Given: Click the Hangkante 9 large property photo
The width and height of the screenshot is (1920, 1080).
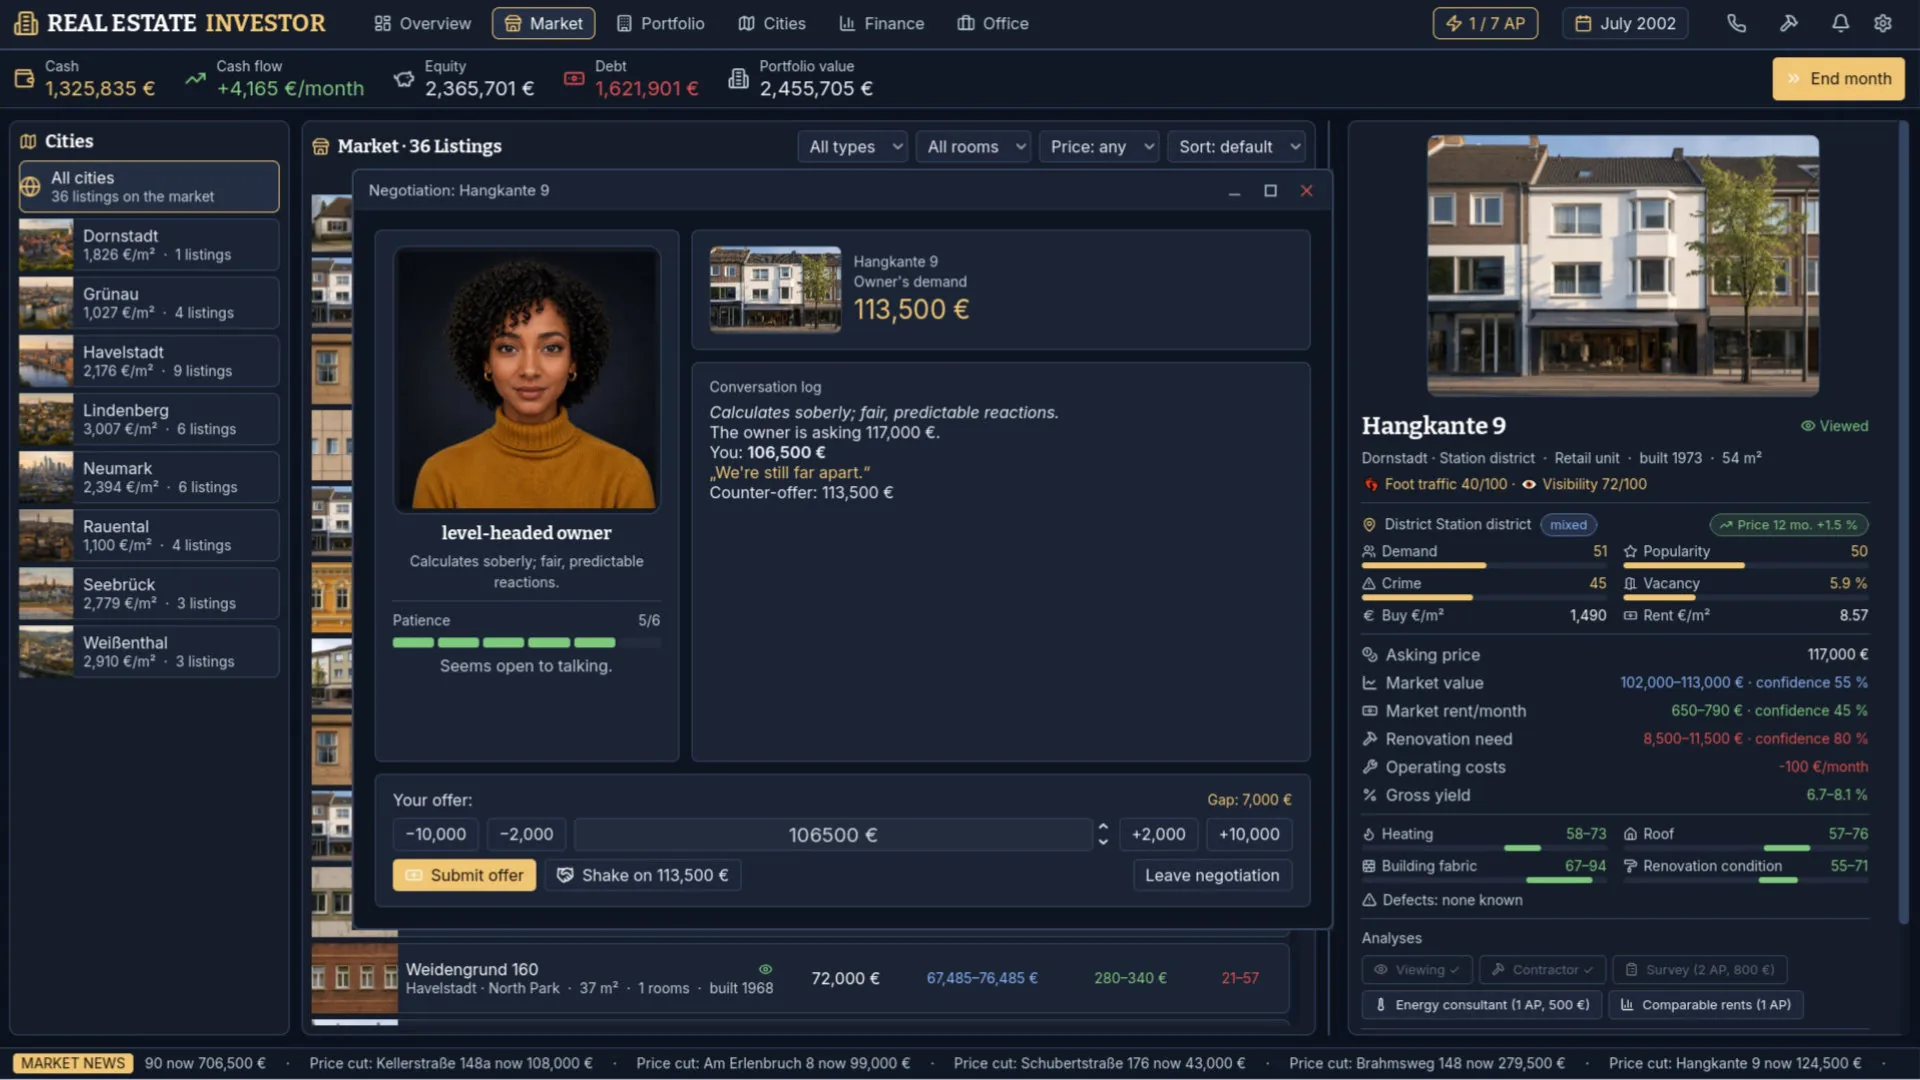Looking at the screenshot, I should point(1622,266).
